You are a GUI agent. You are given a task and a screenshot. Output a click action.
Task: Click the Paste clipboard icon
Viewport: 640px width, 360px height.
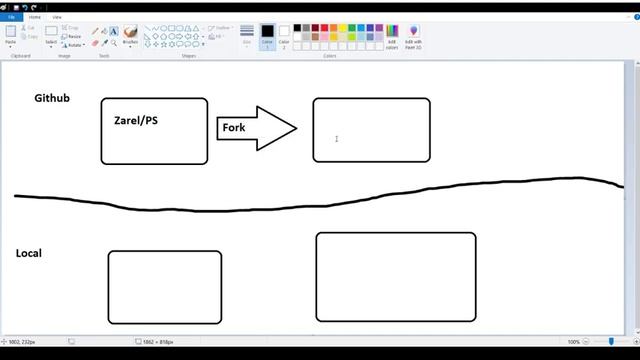11,31
